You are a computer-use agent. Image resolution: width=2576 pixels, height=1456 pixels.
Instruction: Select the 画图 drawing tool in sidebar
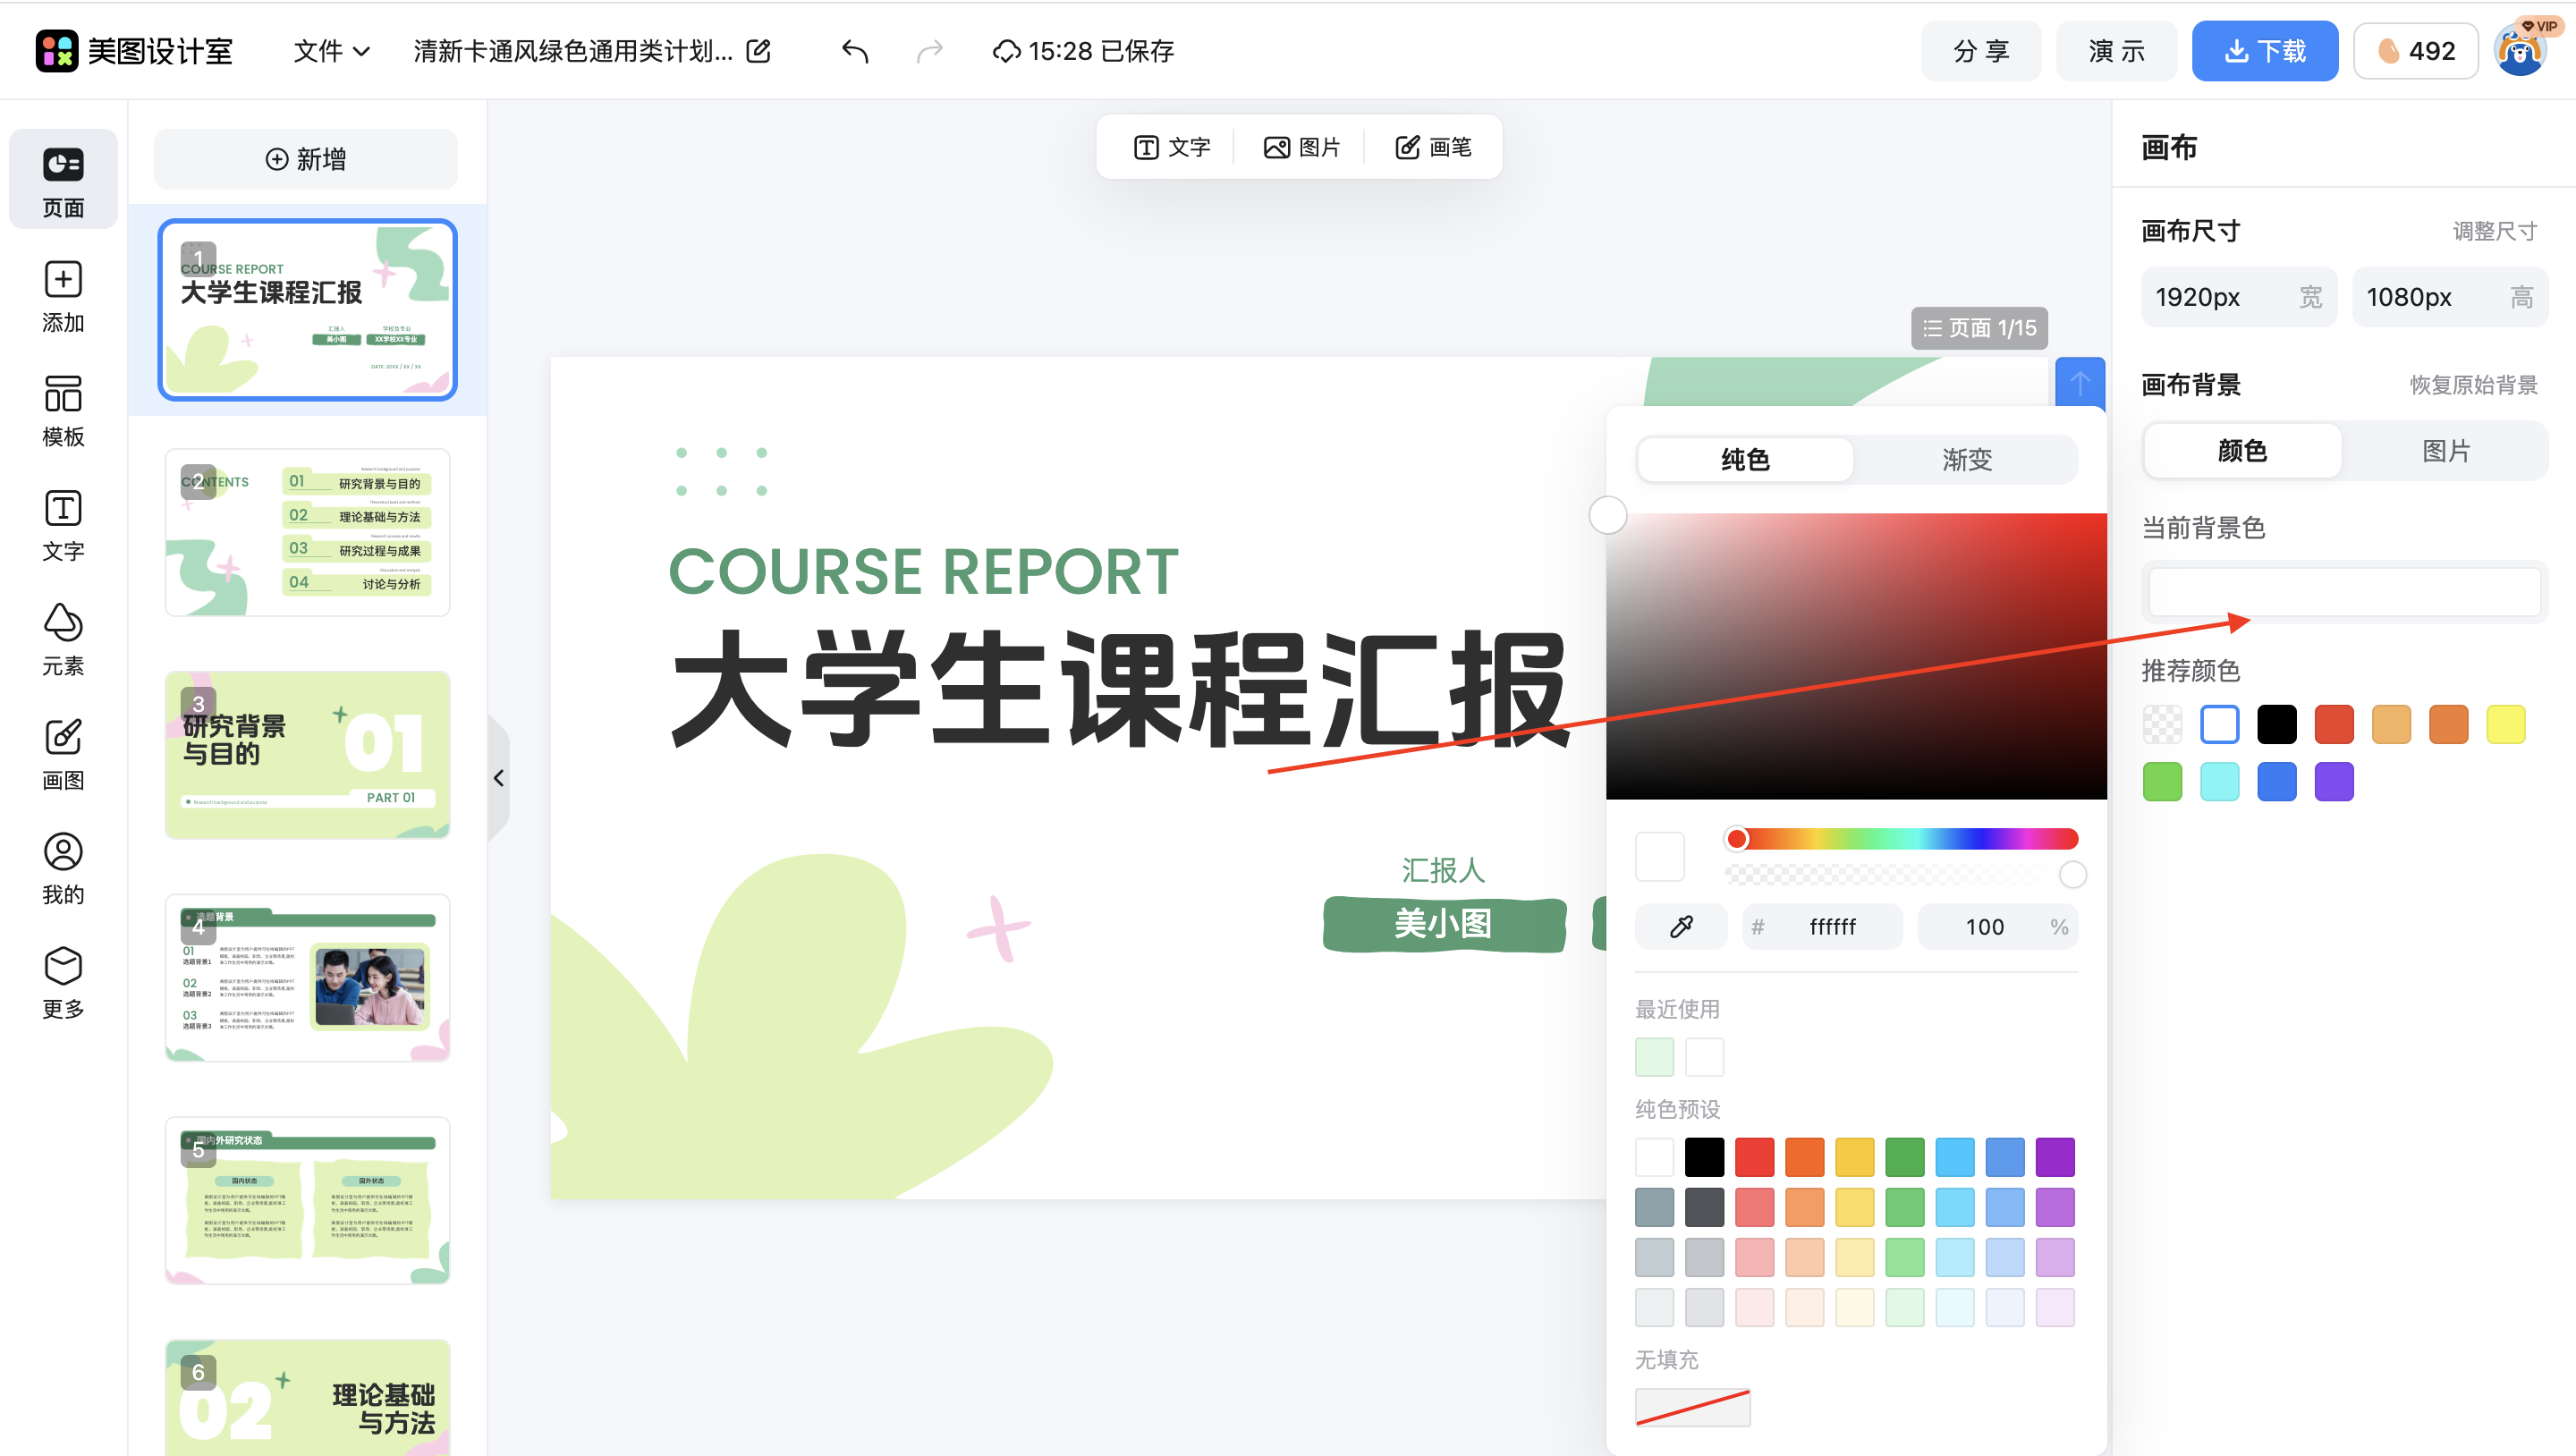click(62, 752)
